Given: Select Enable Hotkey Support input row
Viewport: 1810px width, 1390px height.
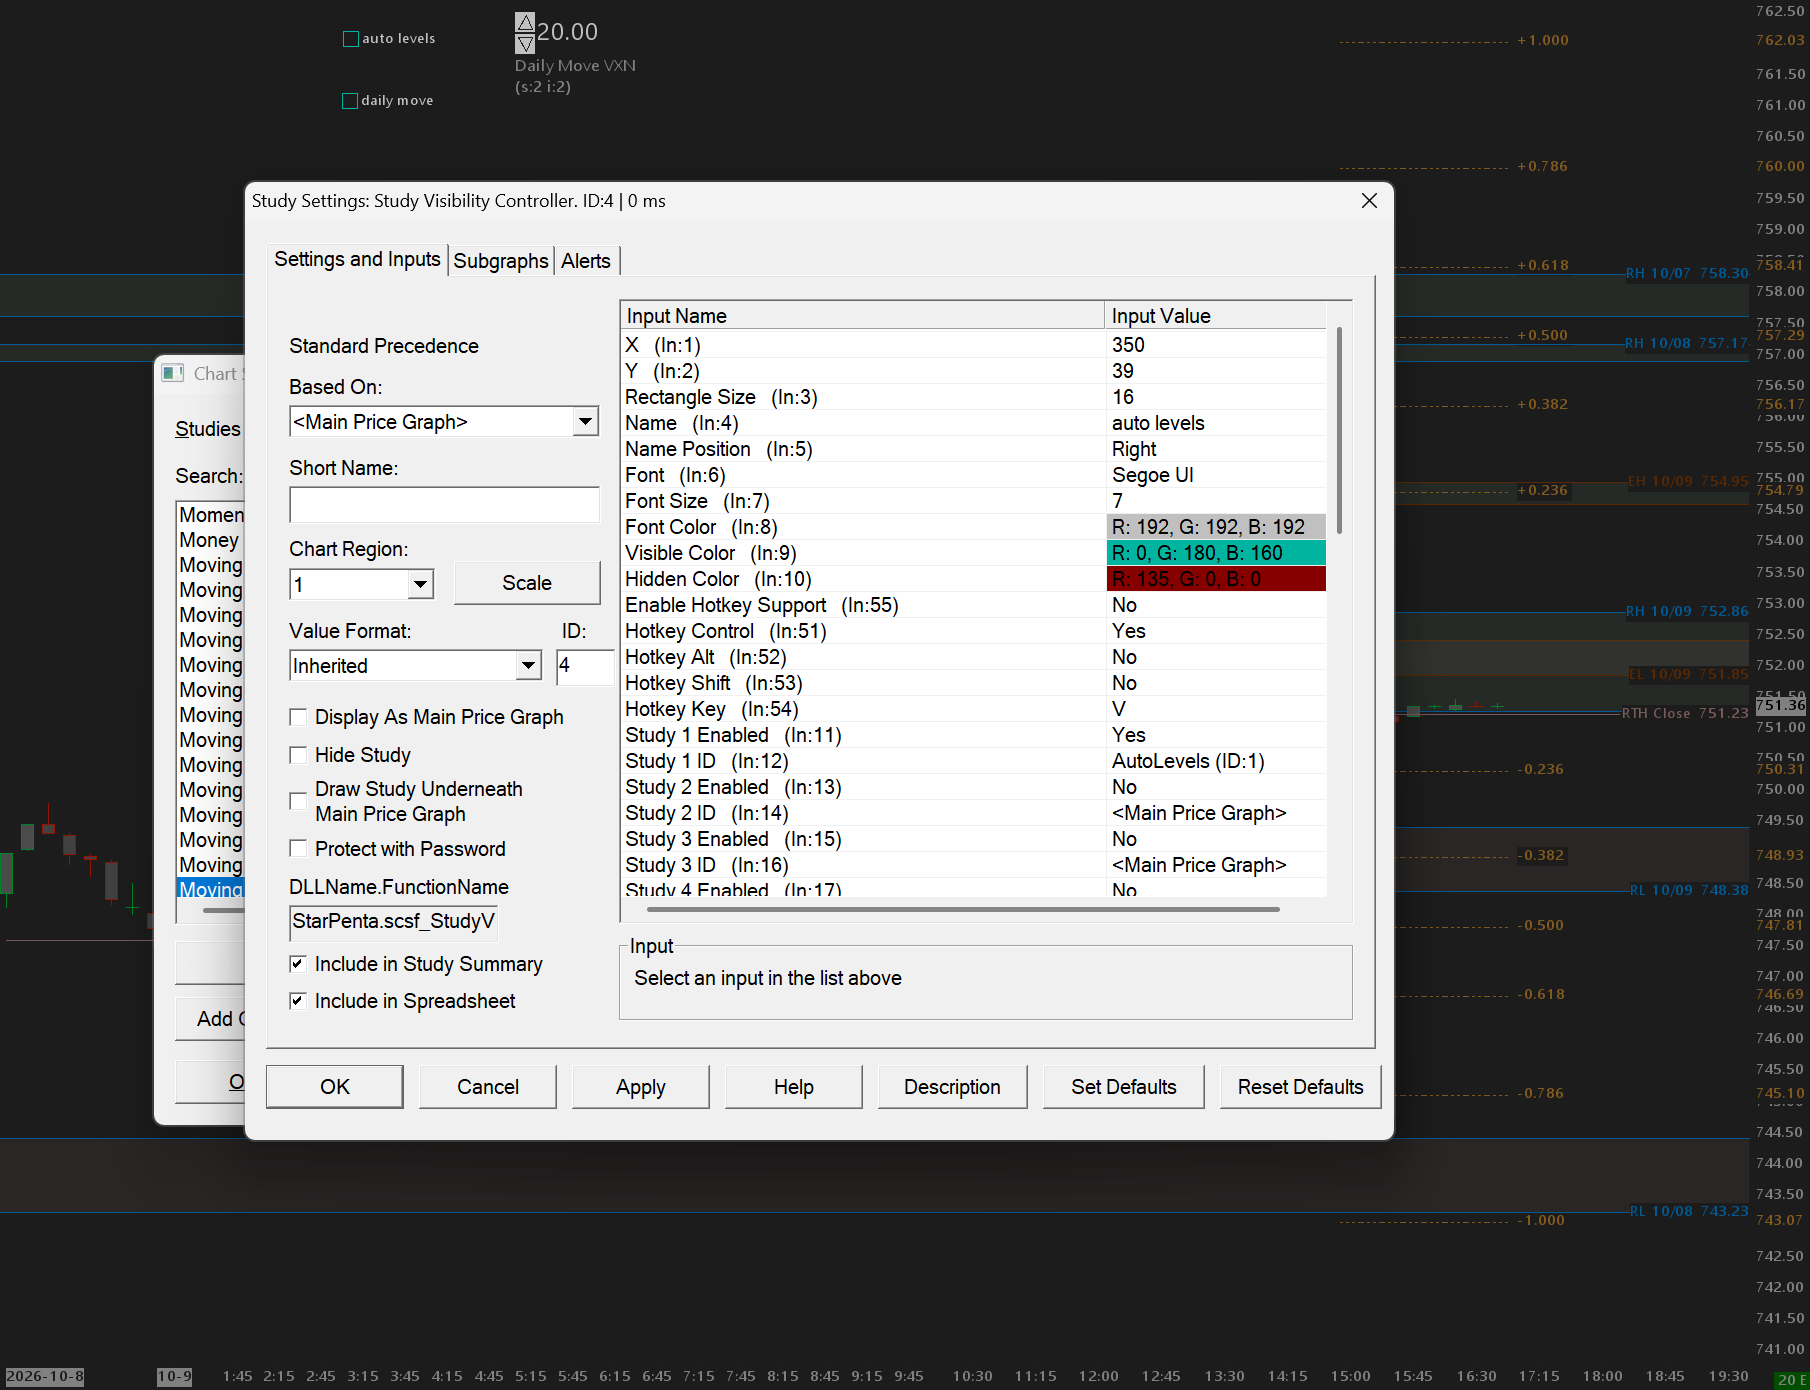Looking at the screenshot, I should point(974,605).
